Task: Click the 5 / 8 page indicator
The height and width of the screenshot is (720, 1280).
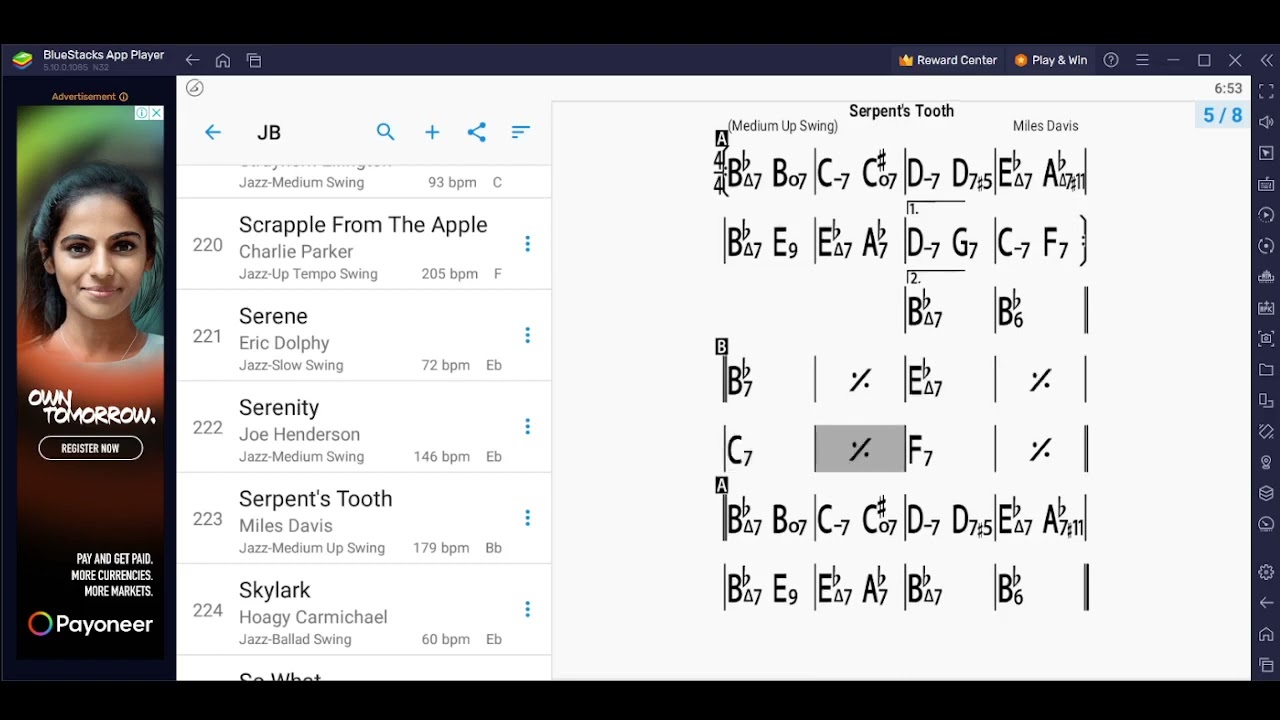Action: [1222, 115]
